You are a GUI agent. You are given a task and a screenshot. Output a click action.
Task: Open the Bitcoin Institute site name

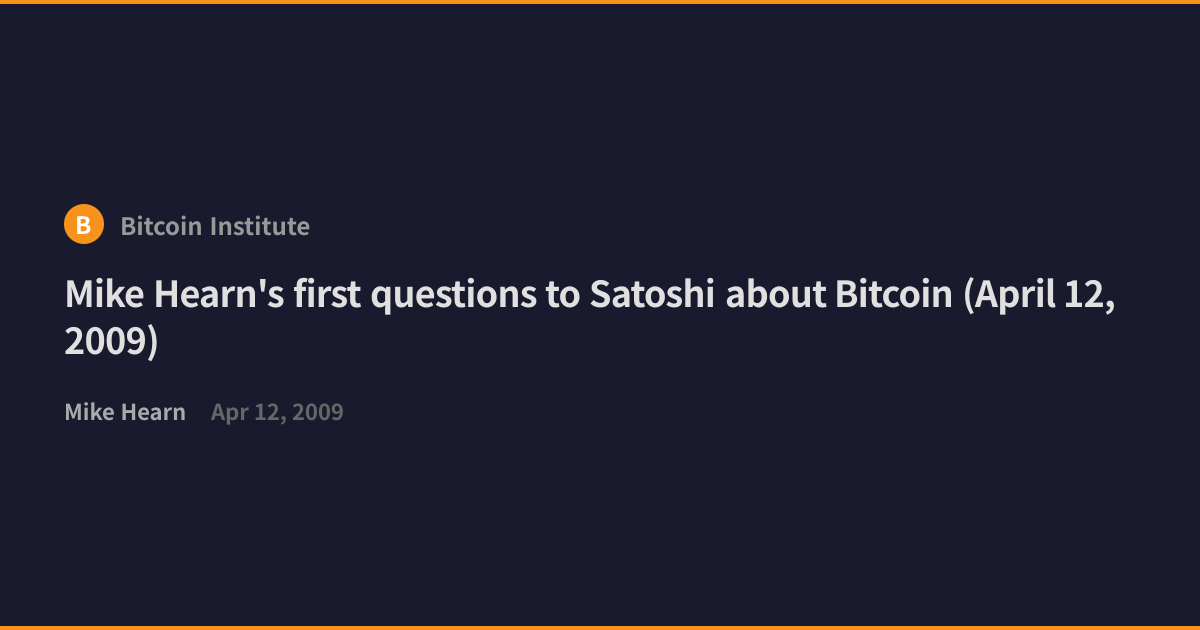[x=215, y=226]
